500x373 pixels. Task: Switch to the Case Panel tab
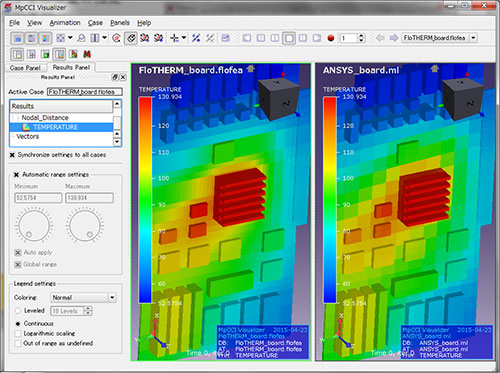(25, 68)
